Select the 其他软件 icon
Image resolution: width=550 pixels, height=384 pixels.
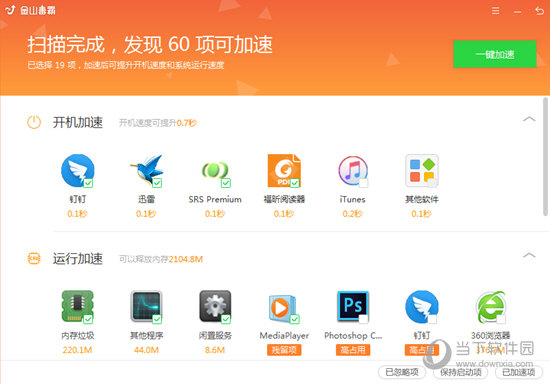tap(422, 171)
